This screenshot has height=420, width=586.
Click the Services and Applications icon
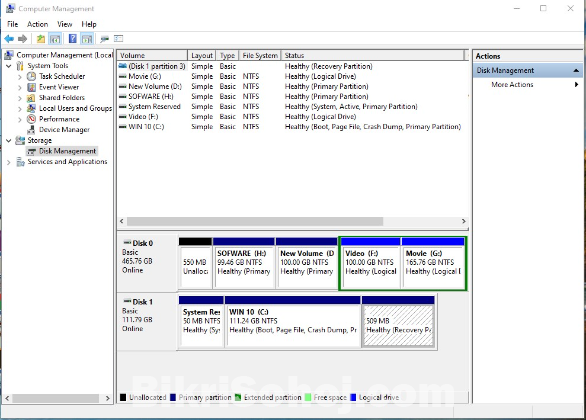point(20,162)
